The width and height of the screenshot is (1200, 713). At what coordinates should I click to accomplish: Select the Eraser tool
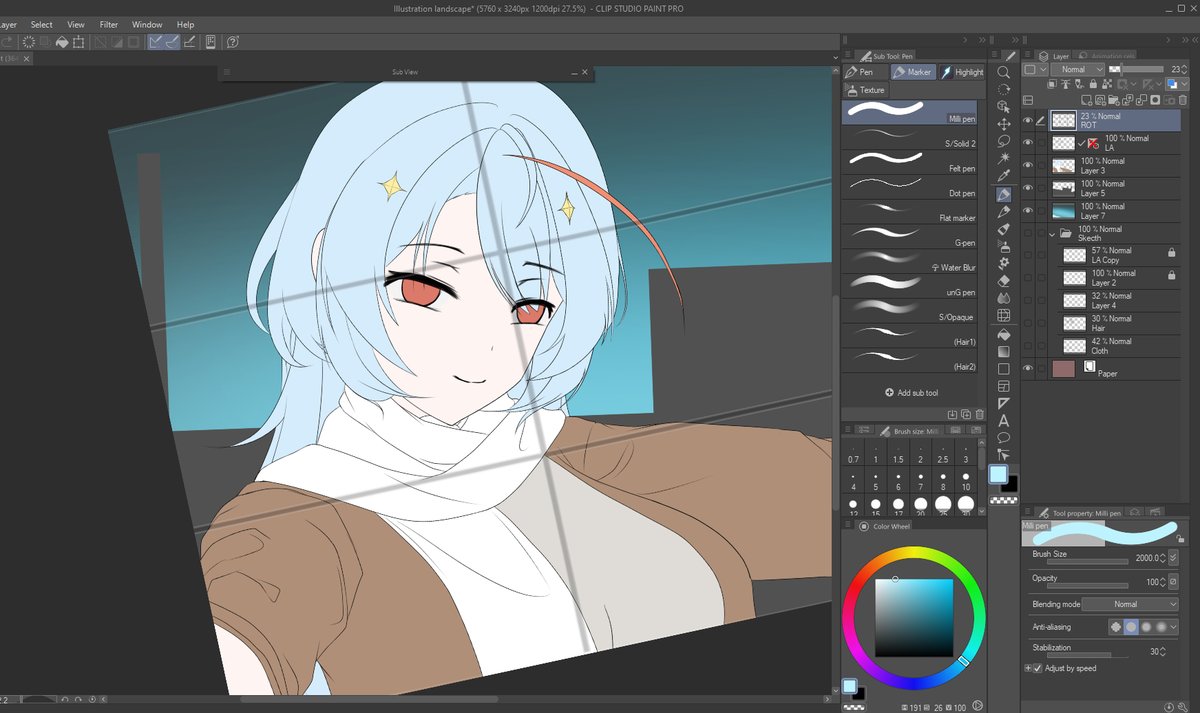click(1003, 283)
